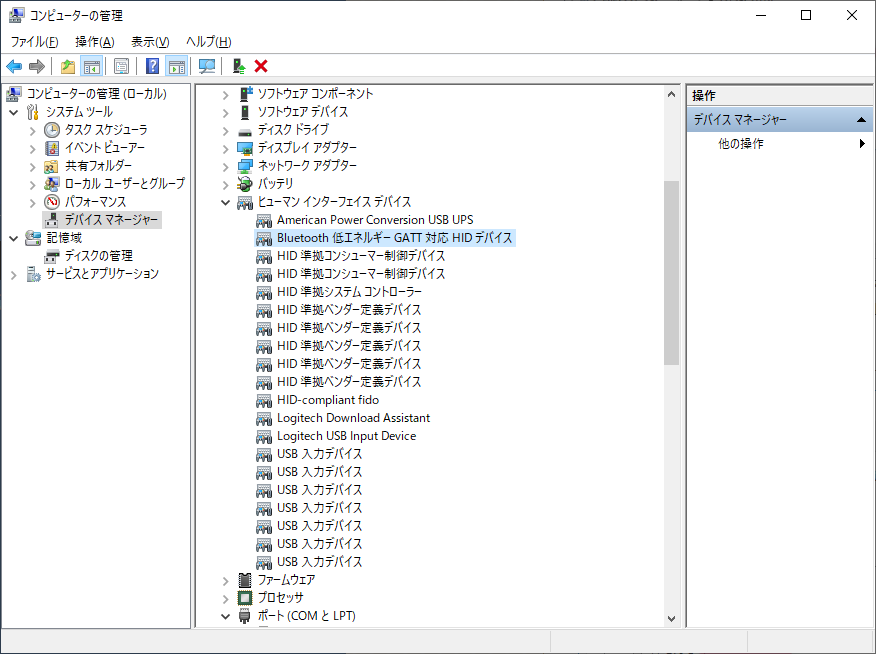Collapse the システム ツール tree node

tap(14, 112)
